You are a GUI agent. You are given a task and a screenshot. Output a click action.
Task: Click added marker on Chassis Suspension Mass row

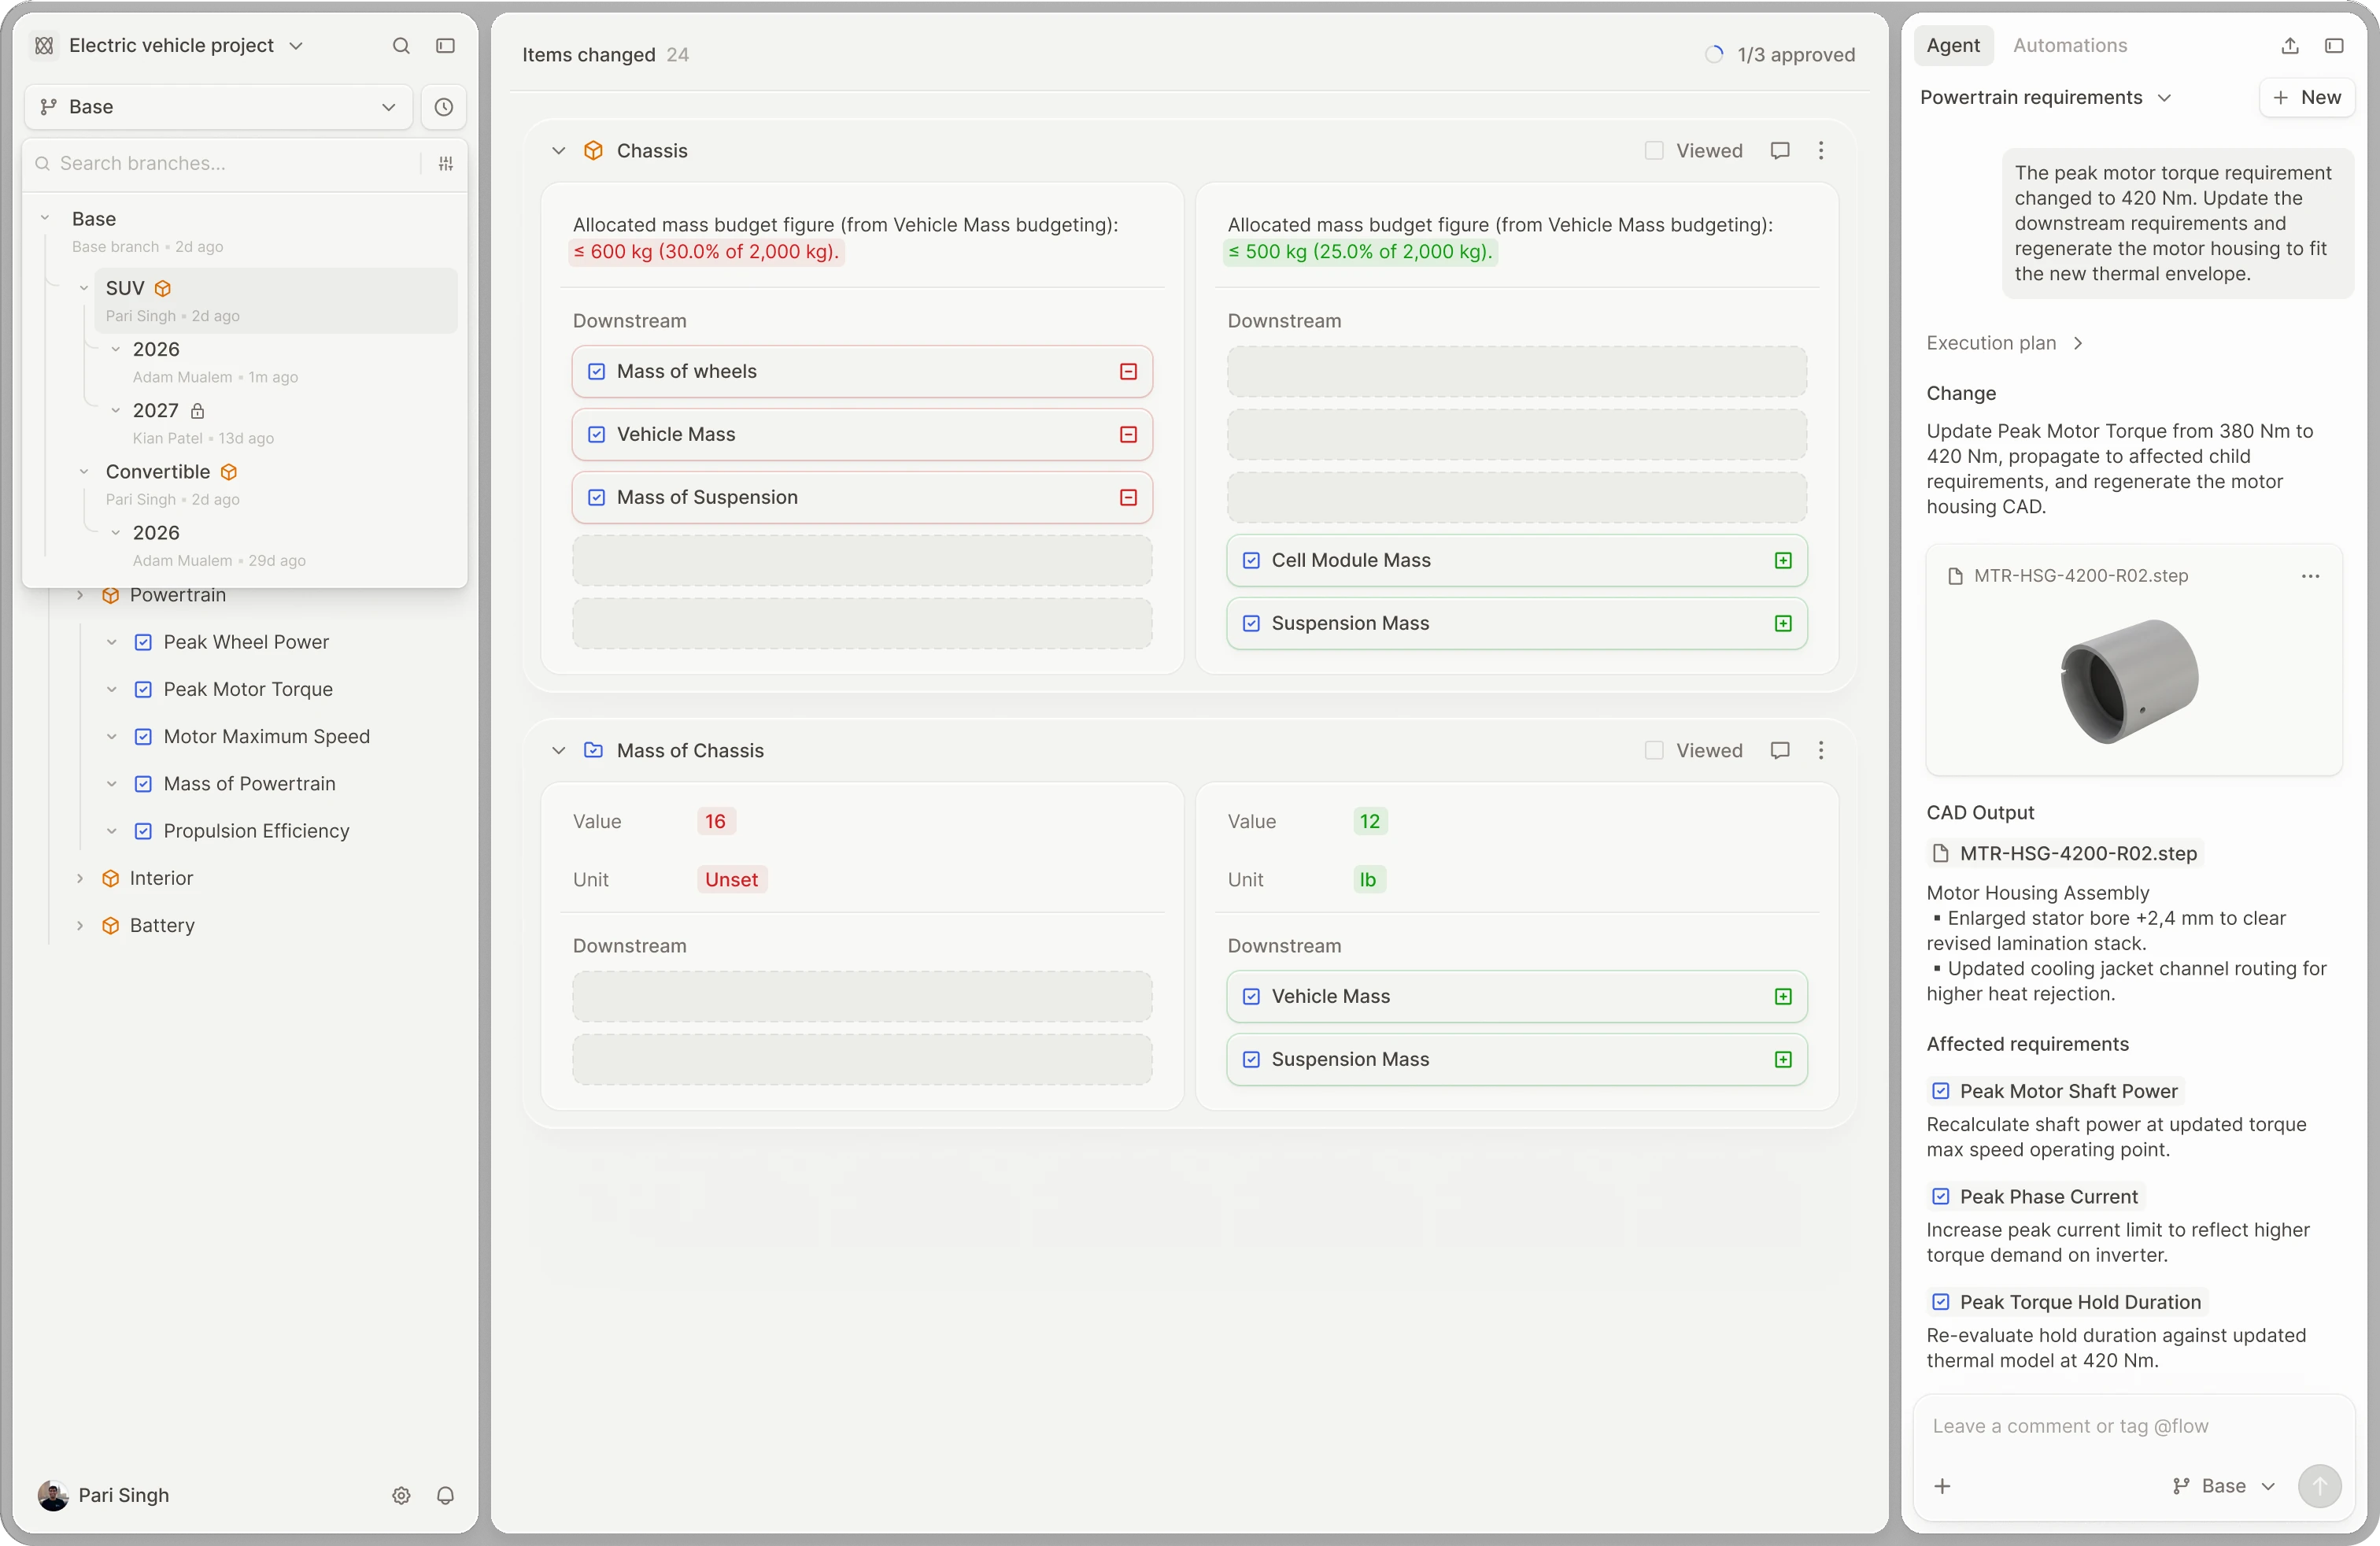click(1783, 624)
